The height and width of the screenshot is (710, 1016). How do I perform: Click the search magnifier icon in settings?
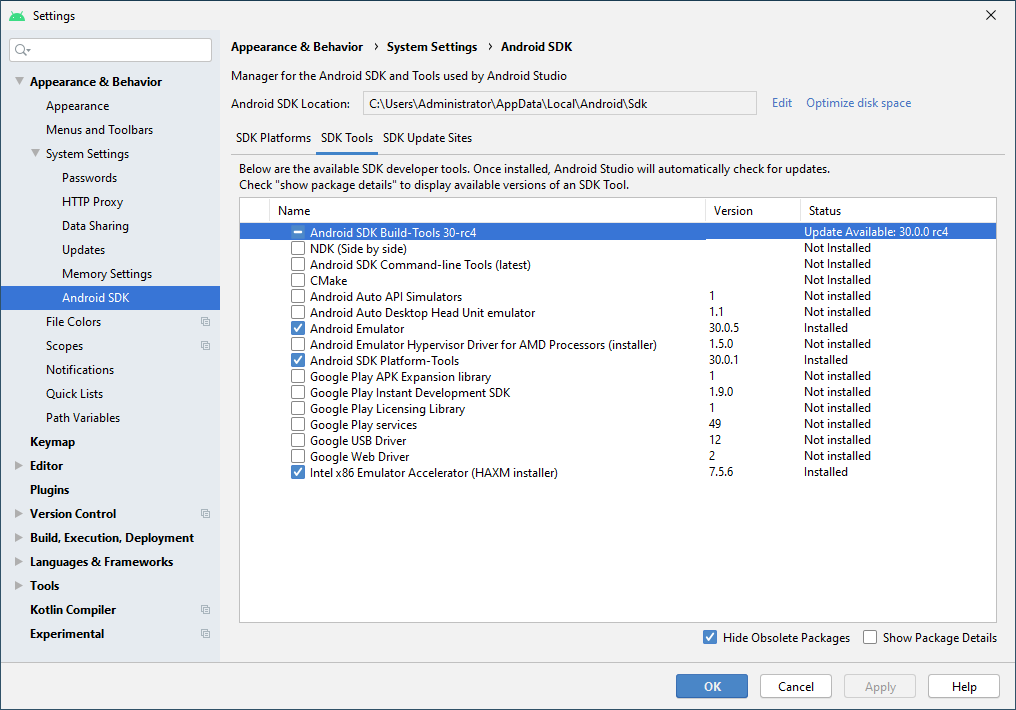[22, 50]
